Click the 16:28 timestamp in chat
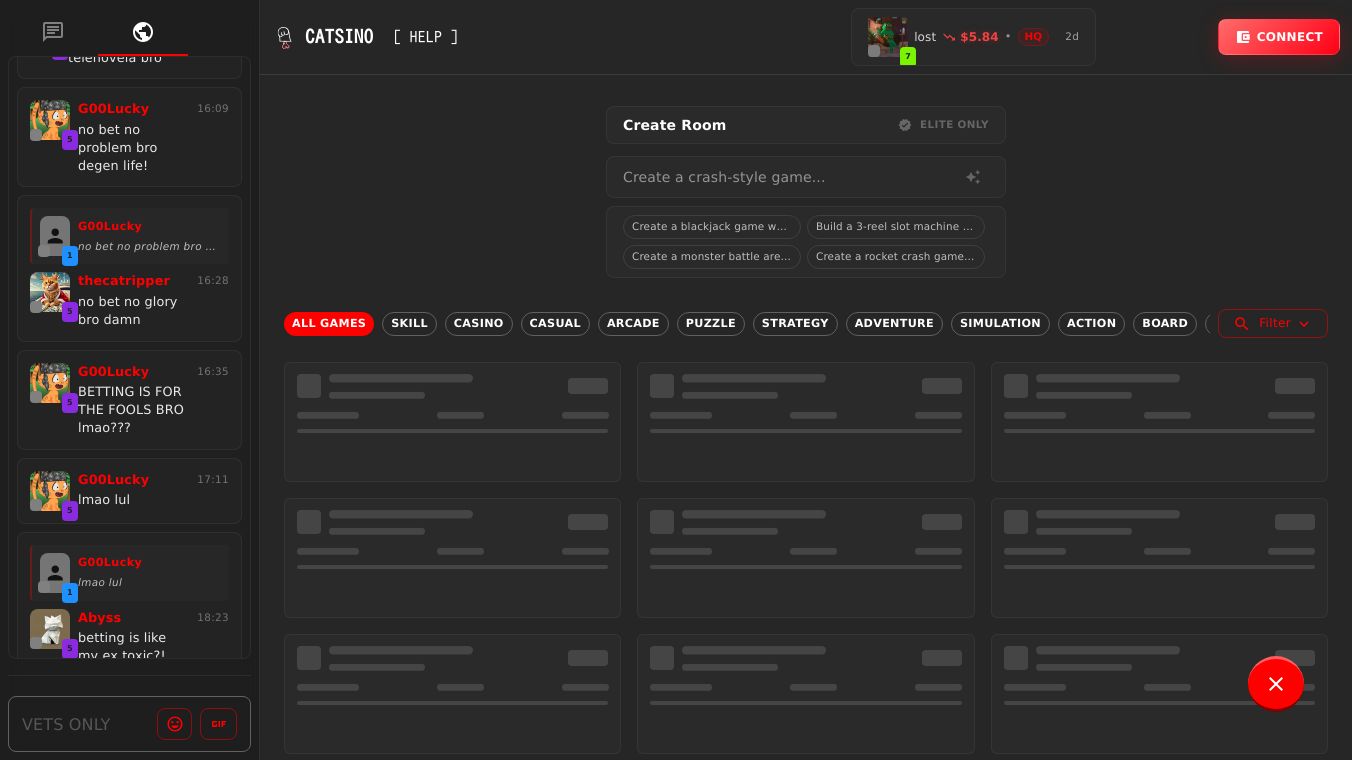 coord(213,281)
